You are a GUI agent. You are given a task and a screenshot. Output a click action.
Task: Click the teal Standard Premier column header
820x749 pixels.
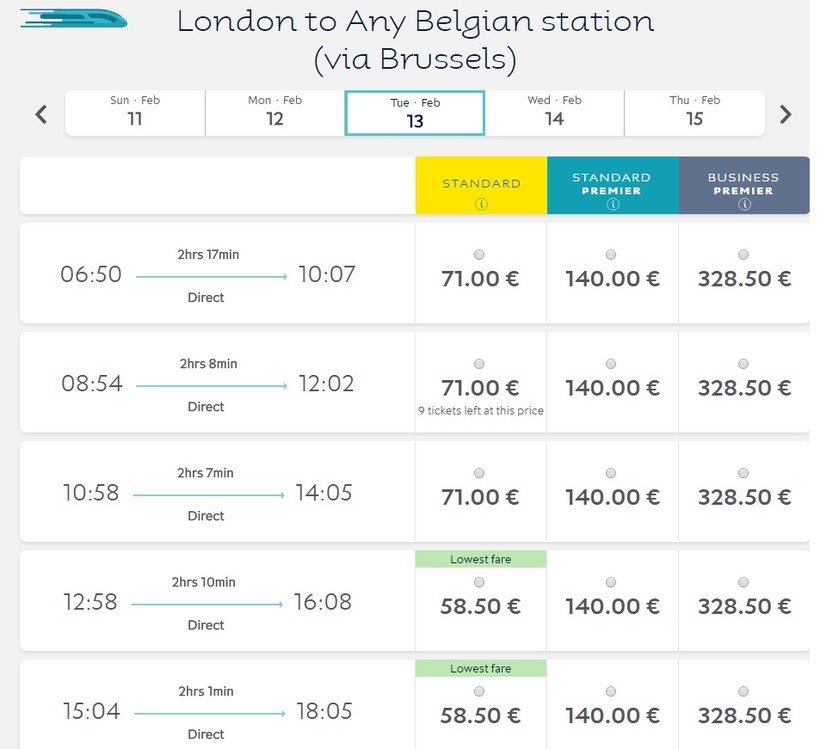[x=612, y=184]
